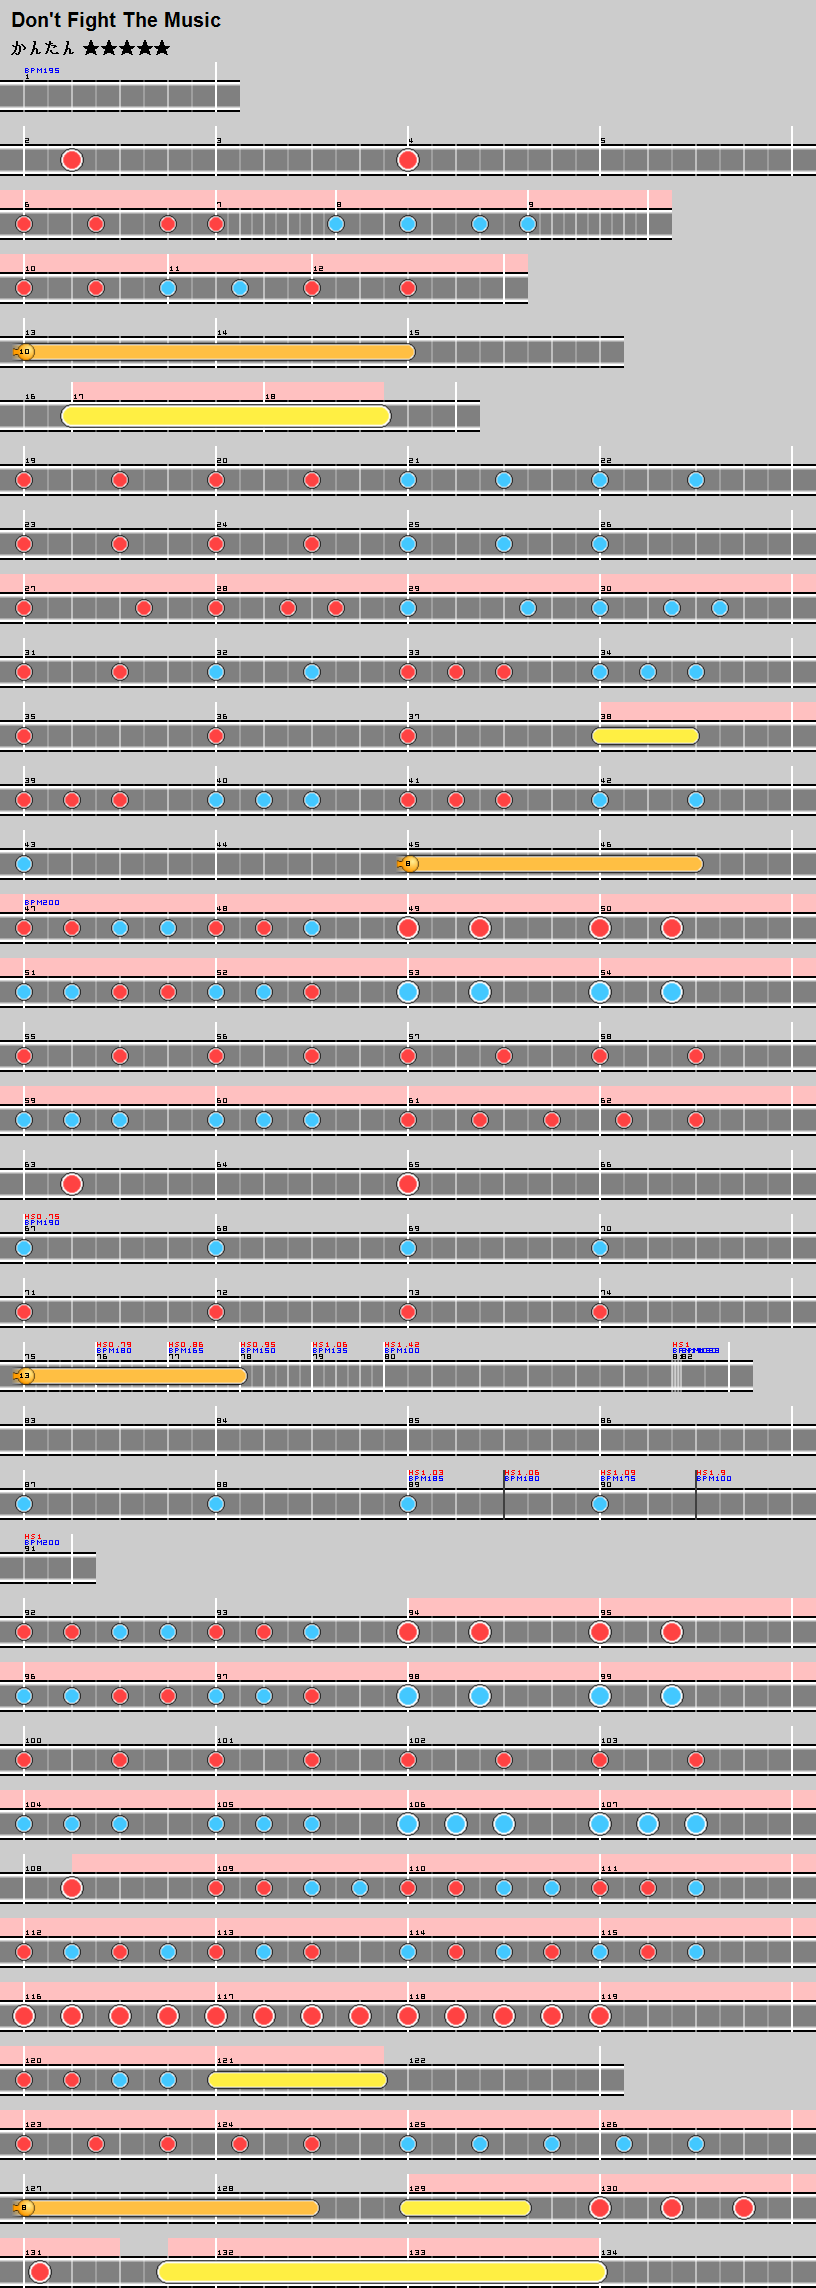Select the short yellow drumroll at measure 38

coord(645,736)
